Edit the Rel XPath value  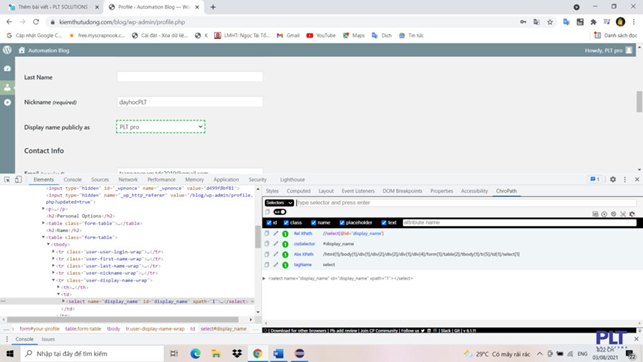[x=276, y=233]
